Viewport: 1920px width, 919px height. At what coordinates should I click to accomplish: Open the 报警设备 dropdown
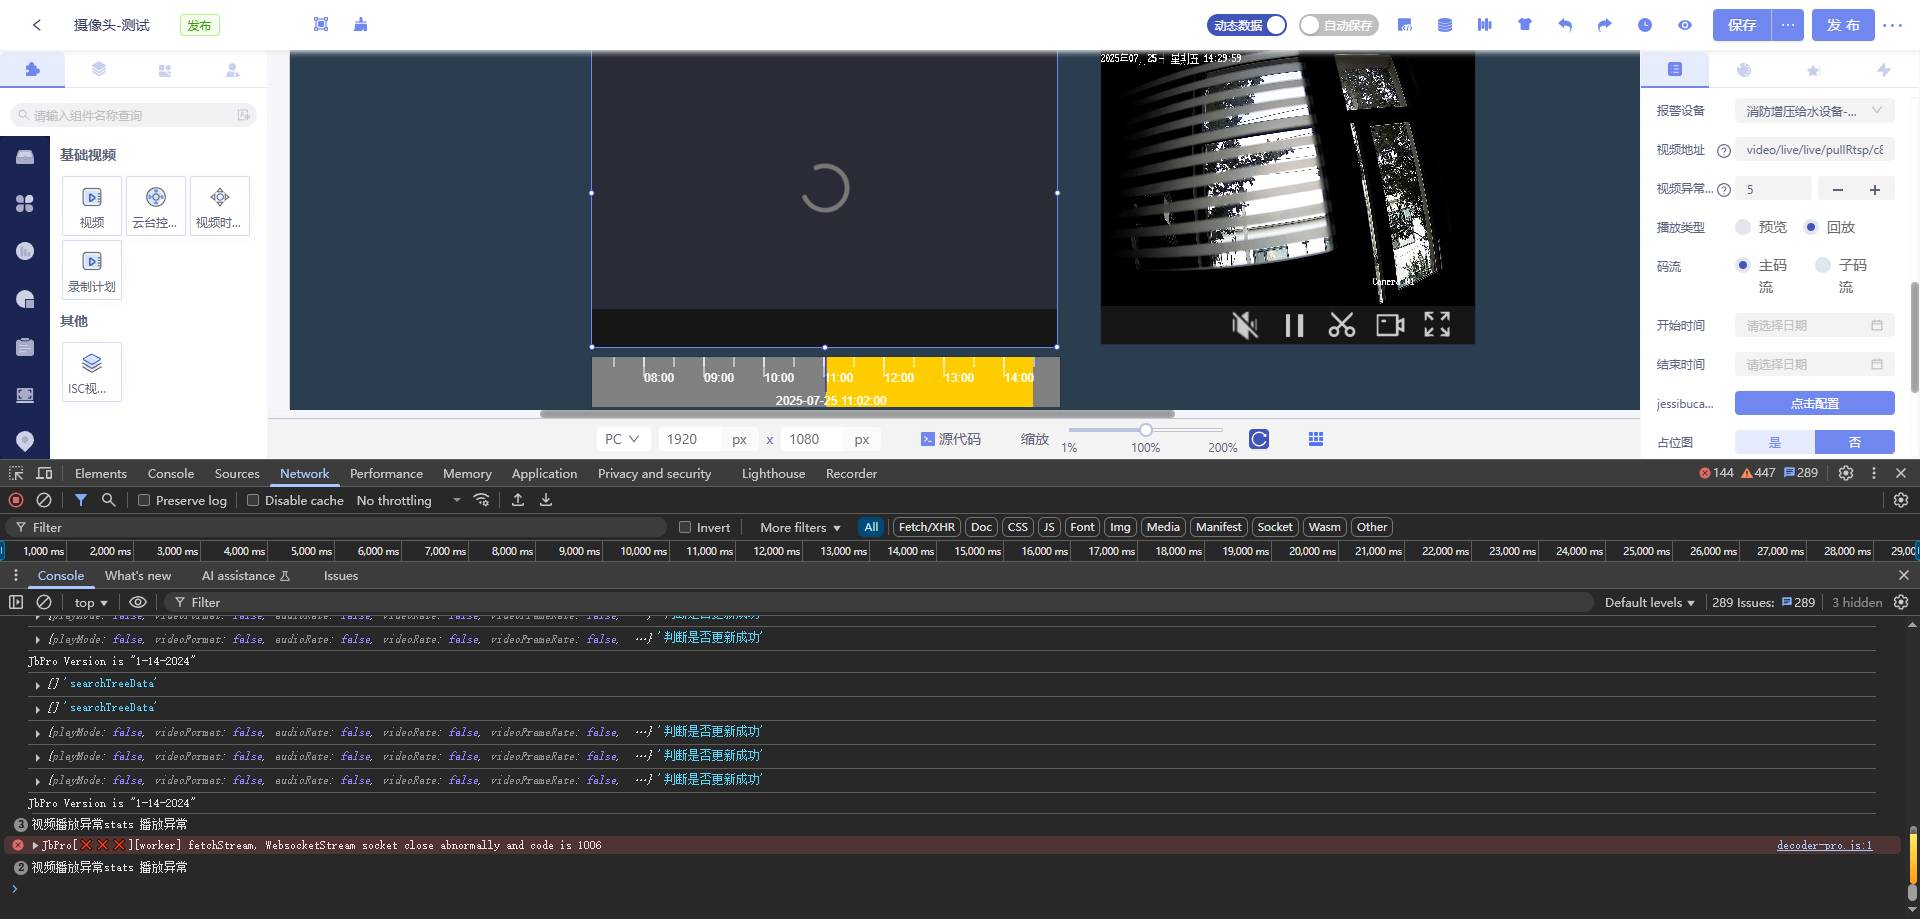[x=1815, y=111]
